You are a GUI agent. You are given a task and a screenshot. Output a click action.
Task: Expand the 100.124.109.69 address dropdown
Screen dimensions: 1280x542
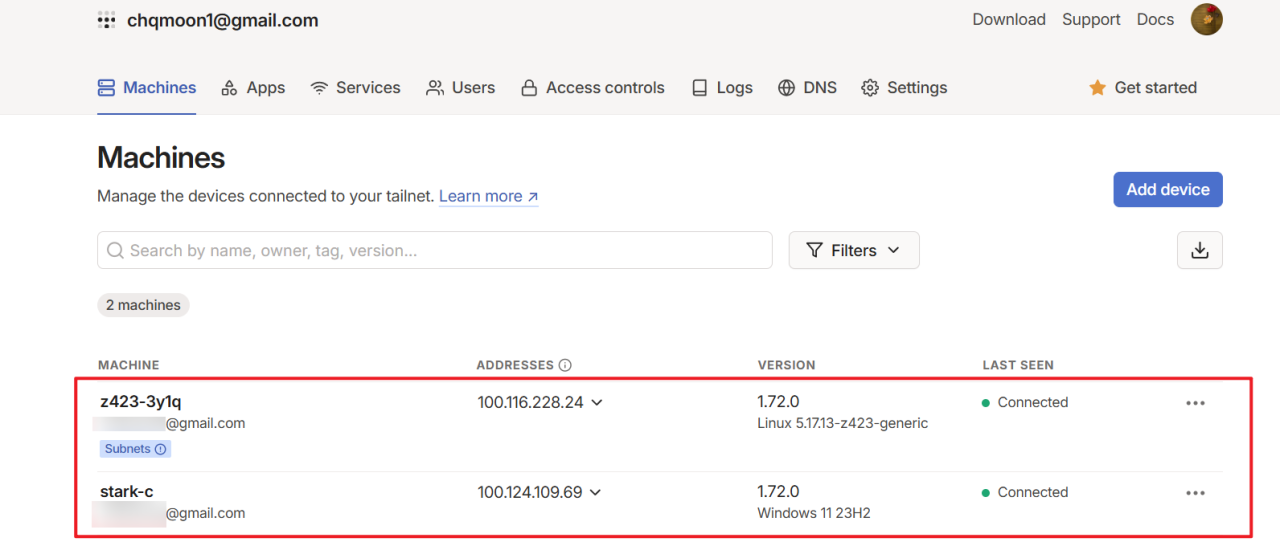pyautogui.click(x=596, y=493)
